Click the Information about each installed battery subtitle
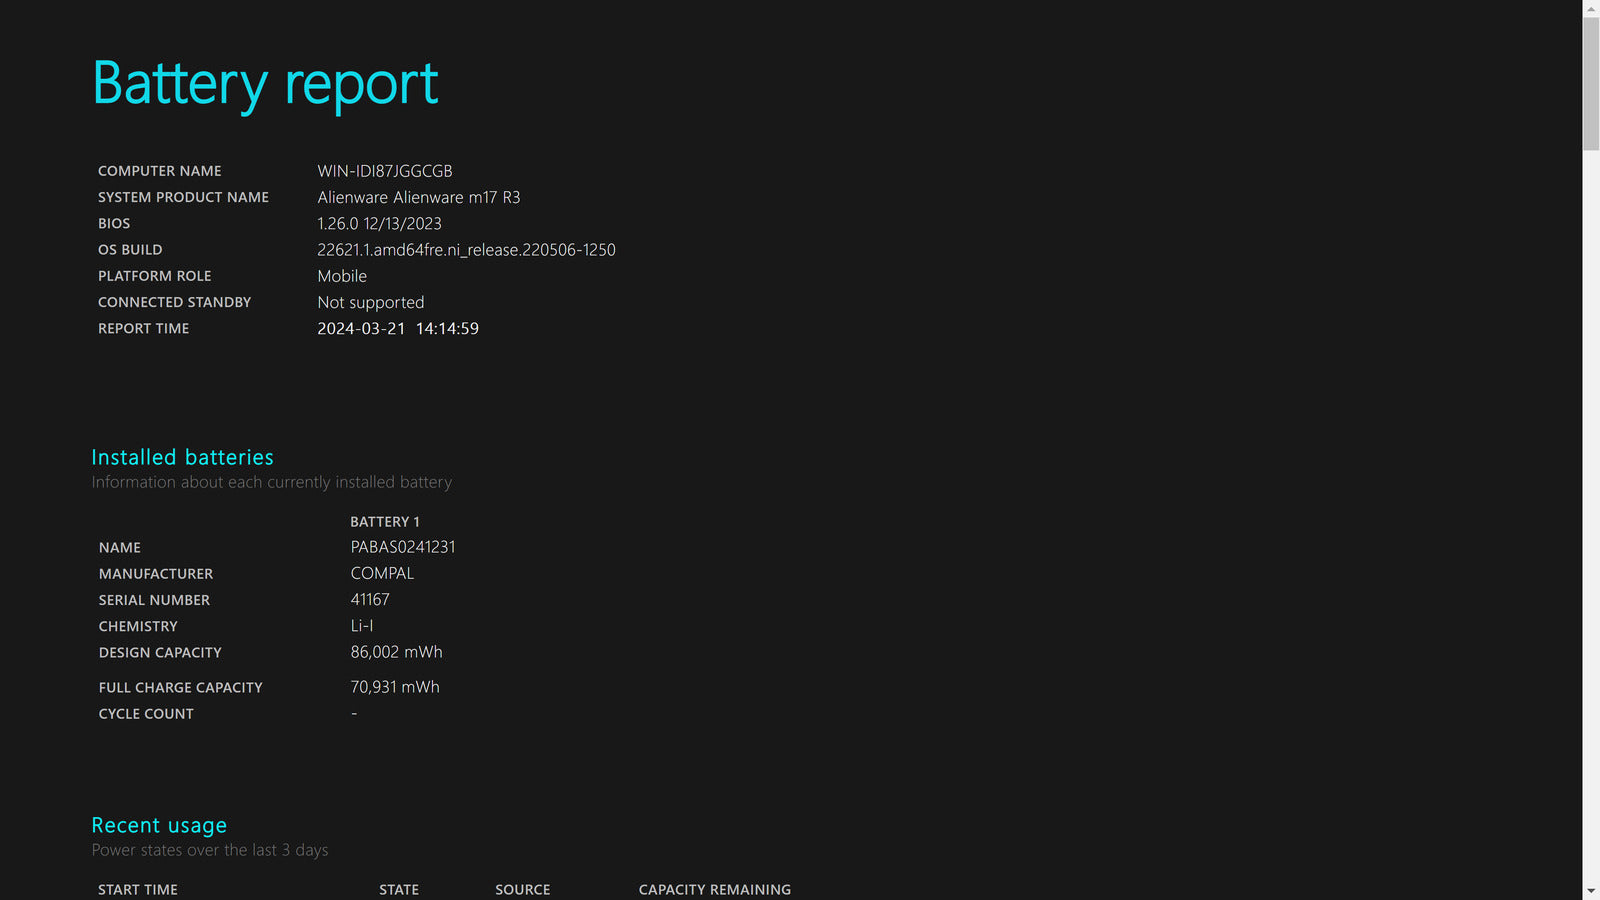 [x=272, y=482]
